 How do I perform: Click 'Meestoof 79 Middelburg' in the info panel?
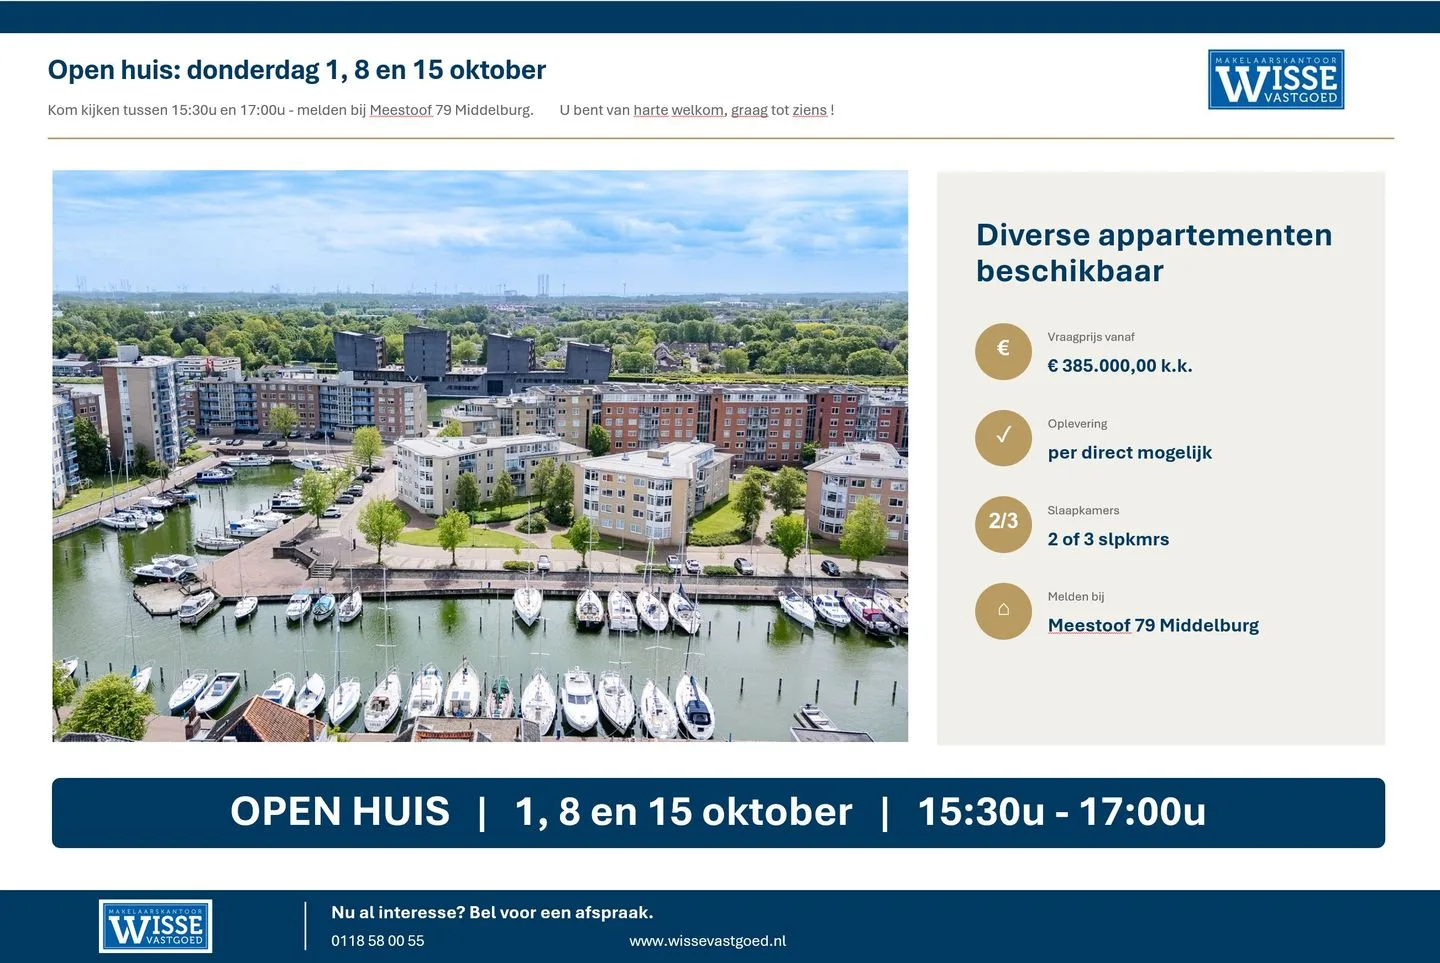pyautogui.click(x=1153, y=626)
